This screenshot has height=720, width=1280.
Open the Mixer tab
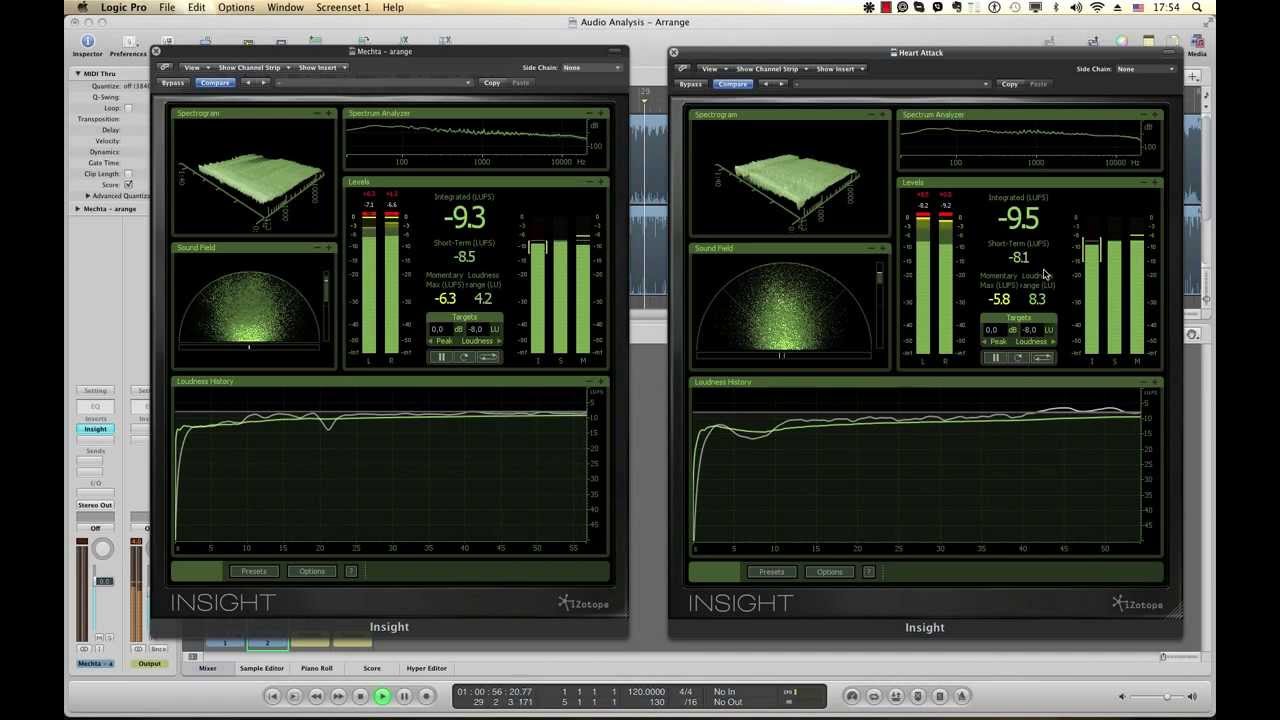click(x=207, y=668)
